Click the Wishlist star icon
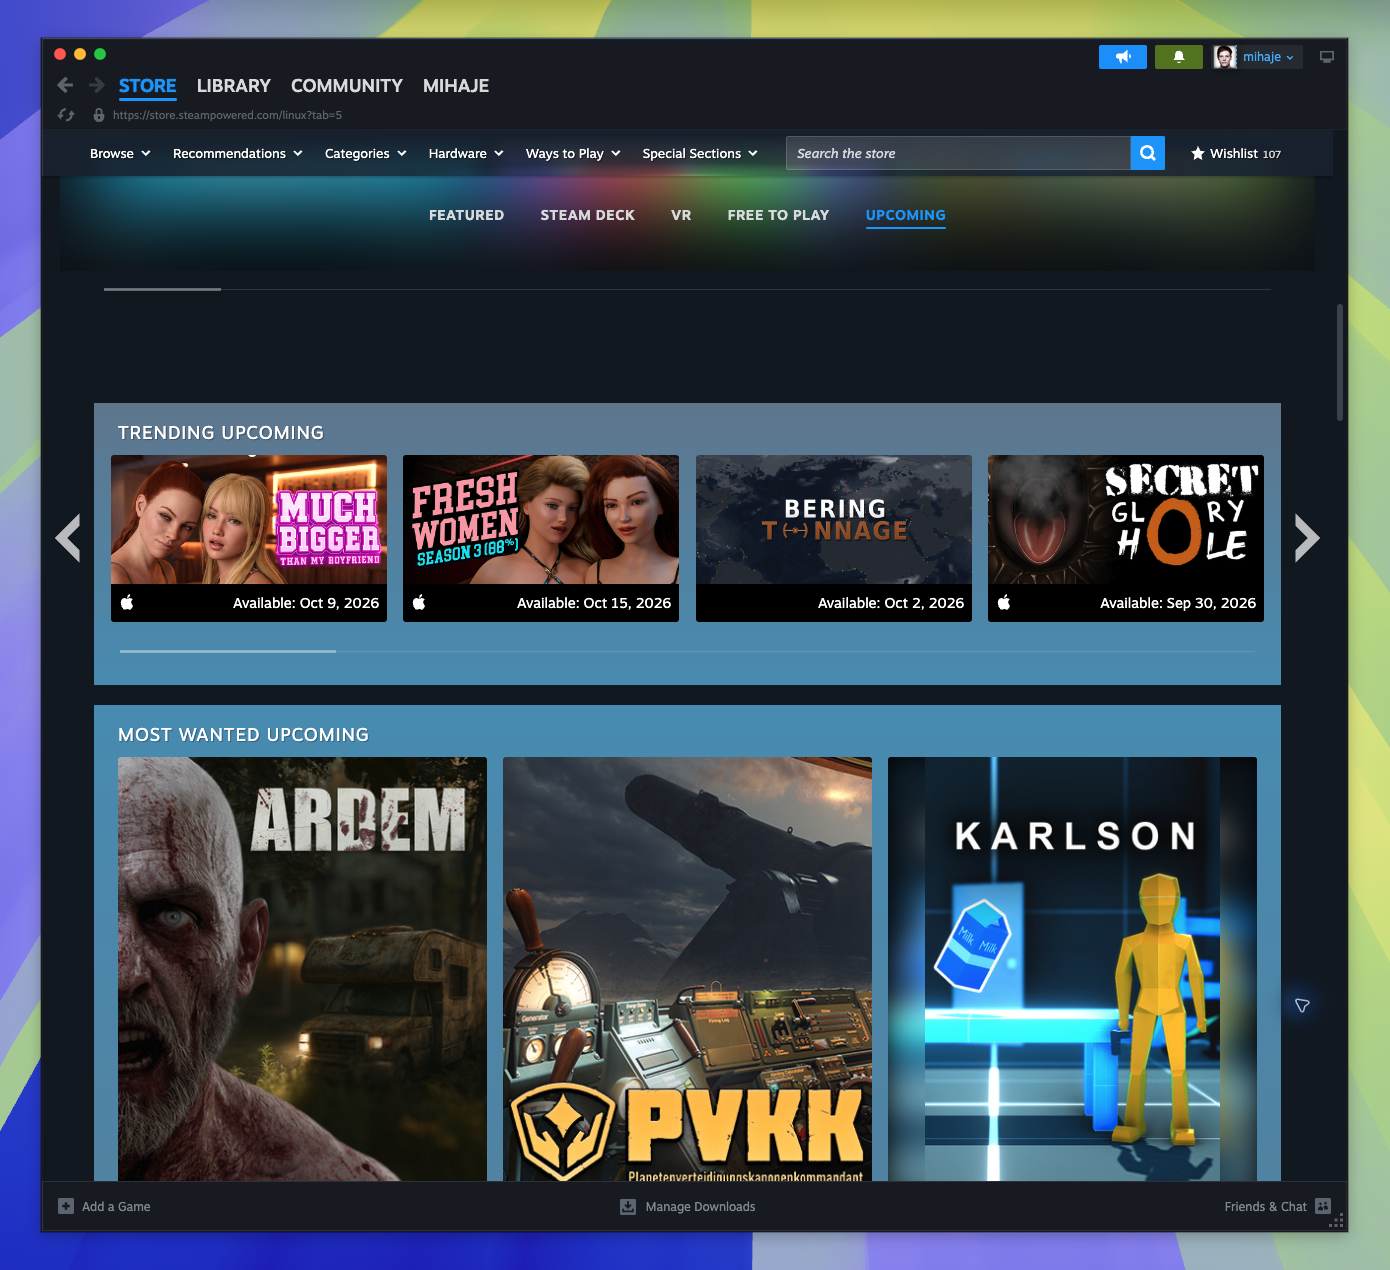This screenshot has width=1390, height=1270. click(1197, 153)
